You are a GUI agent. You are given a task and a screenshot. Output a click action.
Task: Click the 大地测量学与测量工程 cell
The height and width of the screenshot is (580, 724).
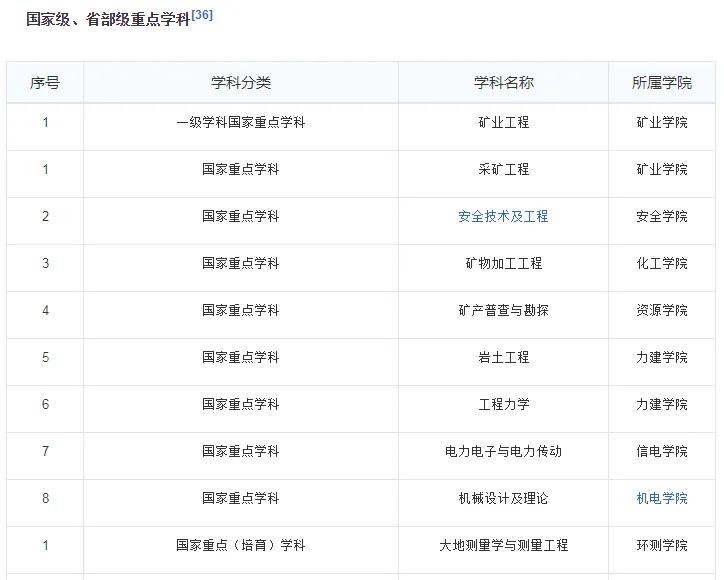[x=503, y=545]
